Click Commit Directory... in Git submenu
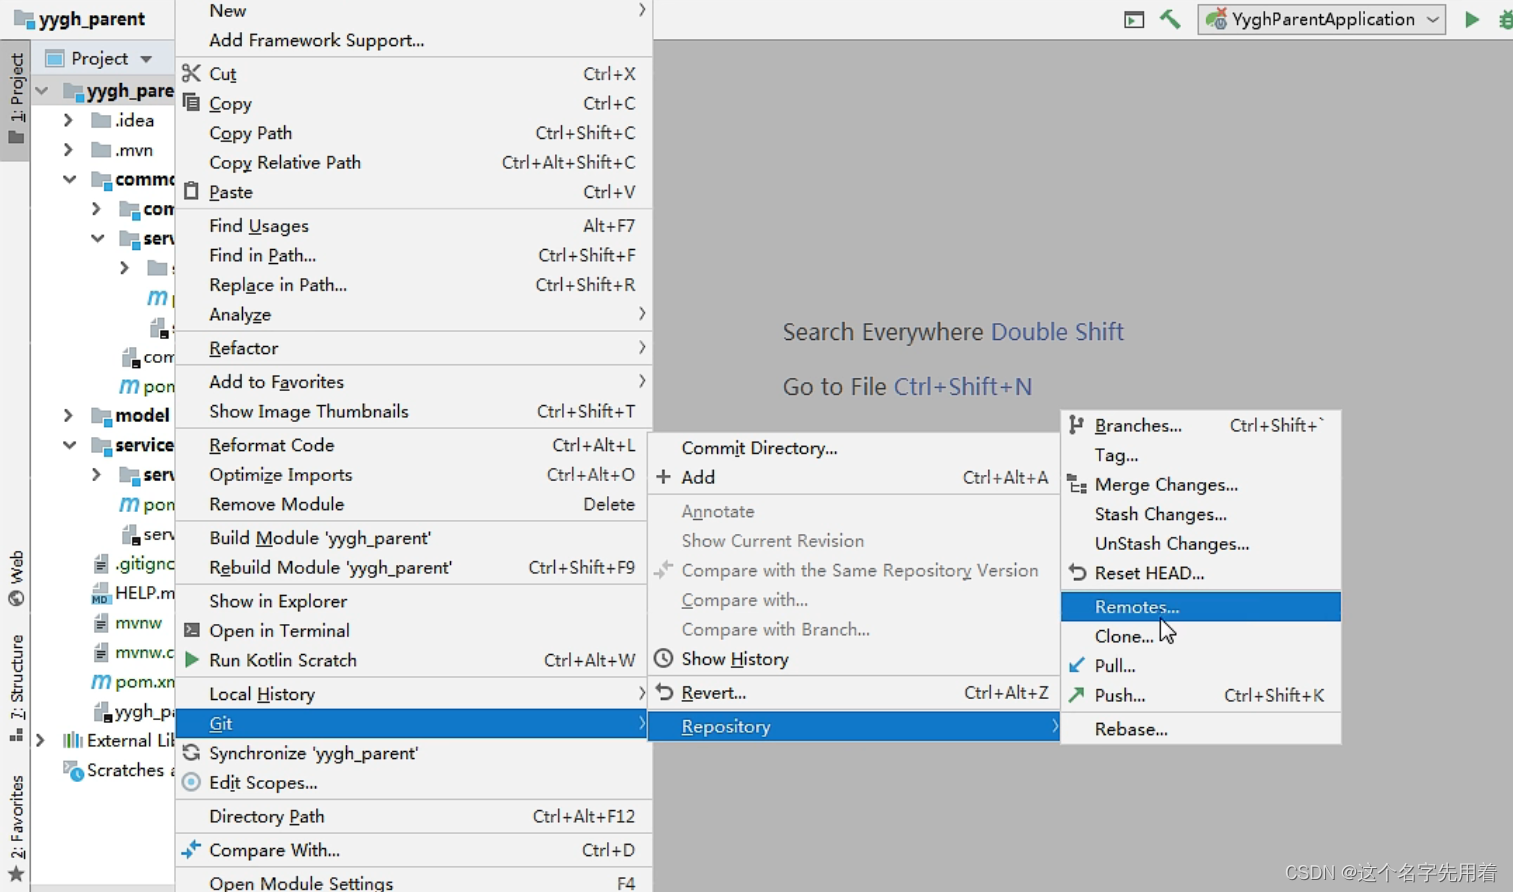The height and width of the screenshot is (892, 1513). coord(853,448)
